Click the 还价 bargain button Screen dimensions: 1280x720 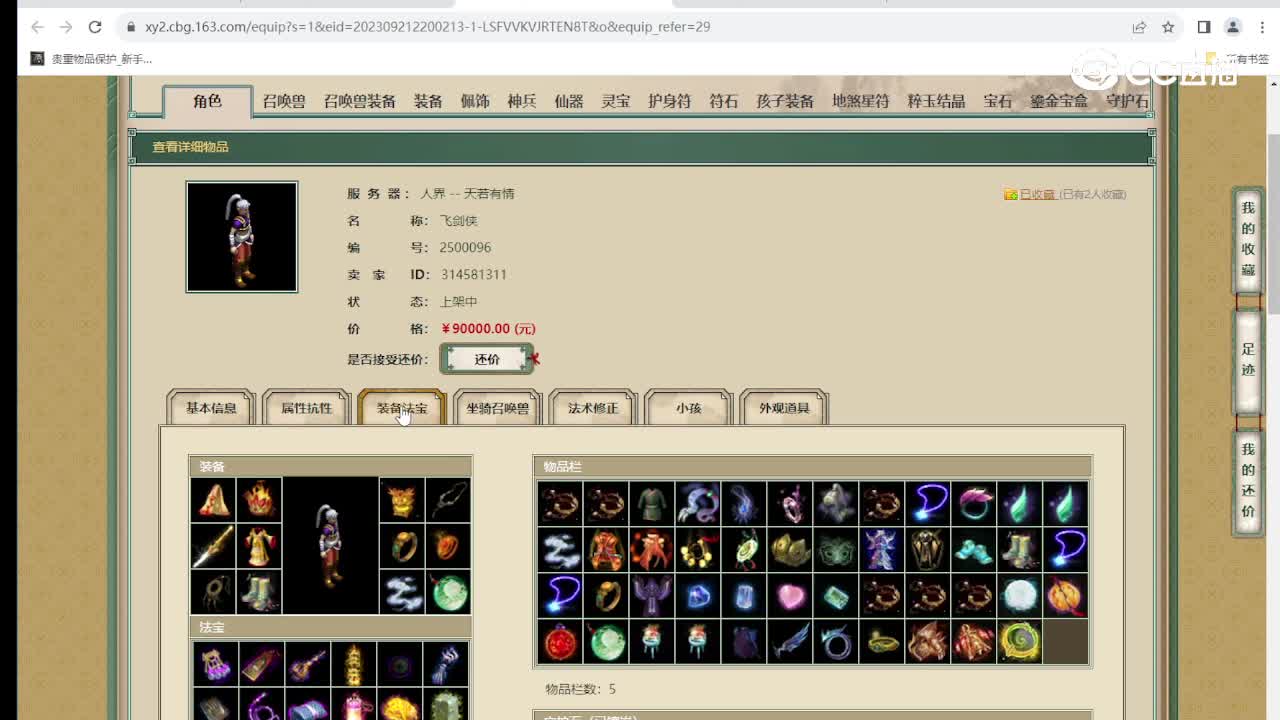pos(487,359)
